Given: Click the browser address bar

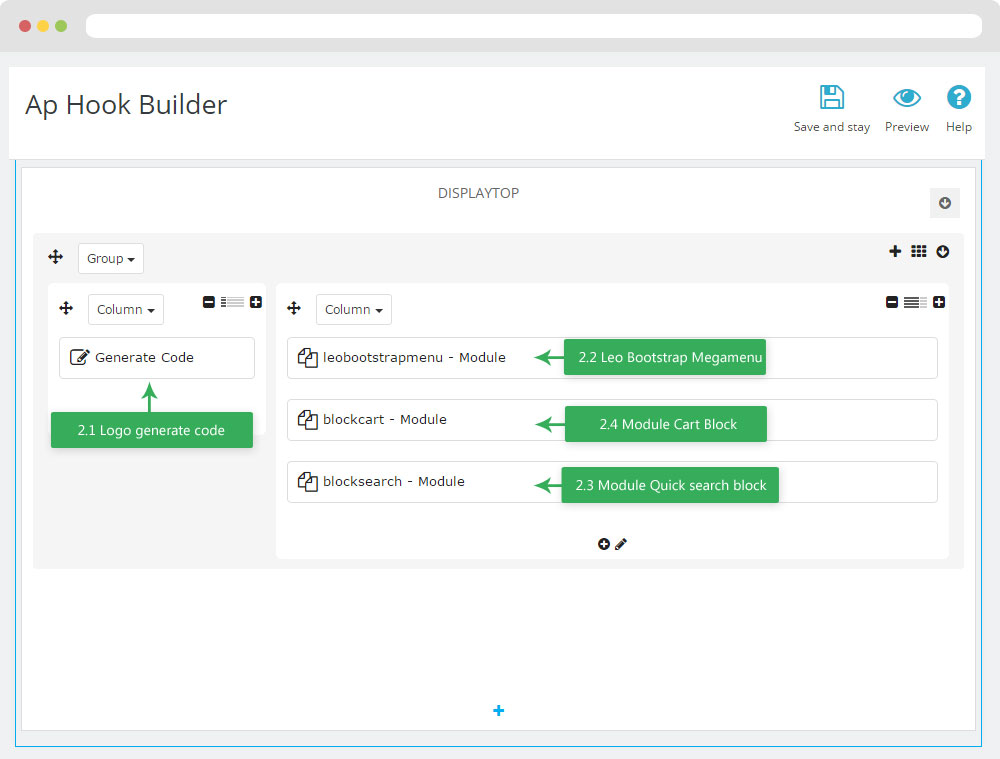Looking at the screenshot, I should coord(534,26).
